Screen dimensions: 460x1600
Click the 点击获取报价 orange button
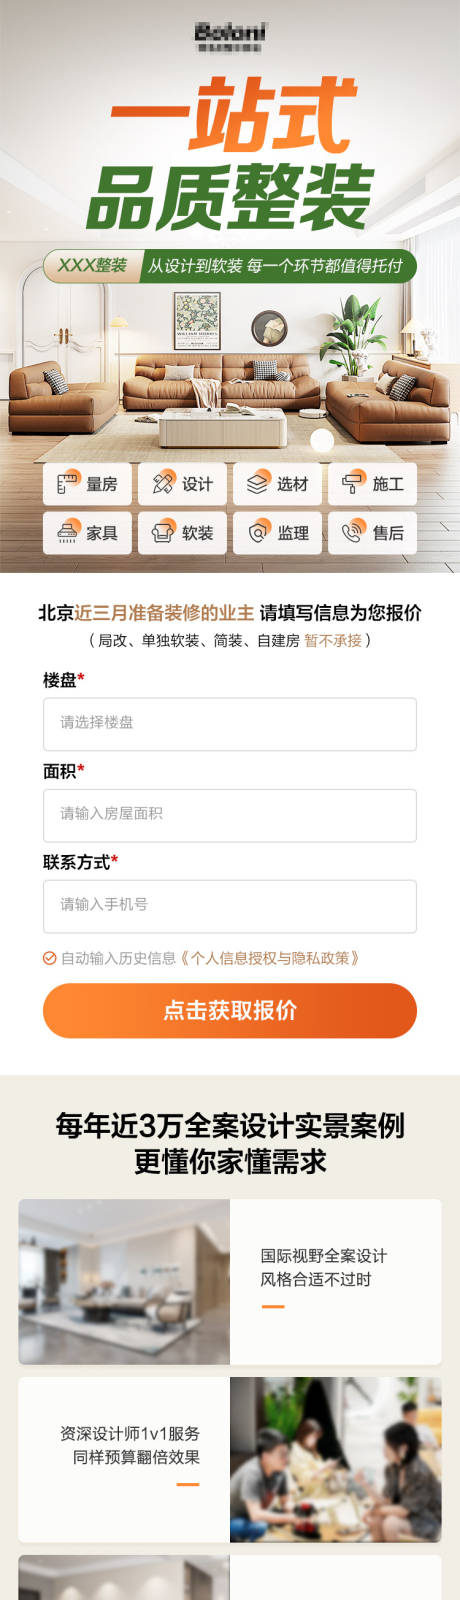230,1010
